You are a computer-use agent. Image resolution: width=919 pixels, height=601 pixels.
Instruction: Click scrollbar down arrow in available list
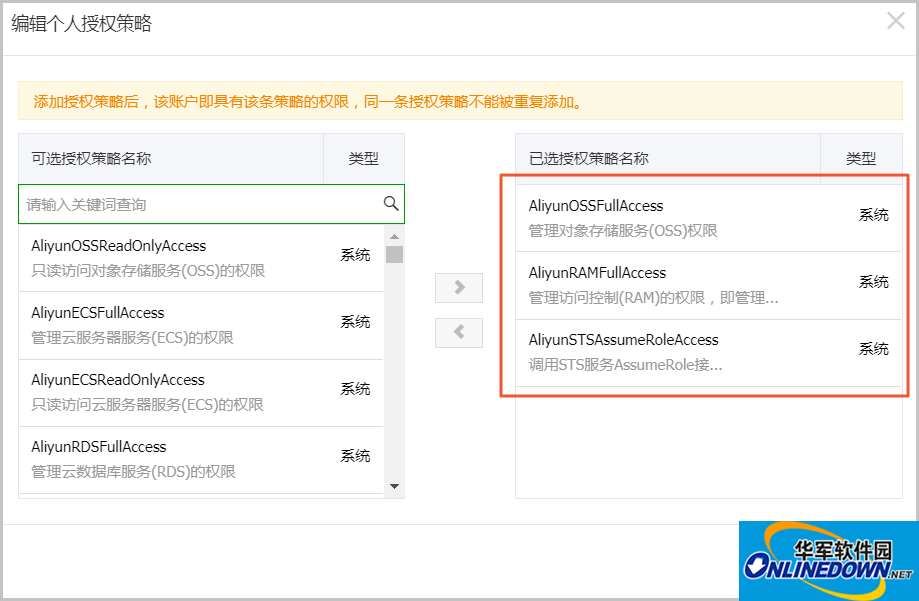tap(395, 486)
